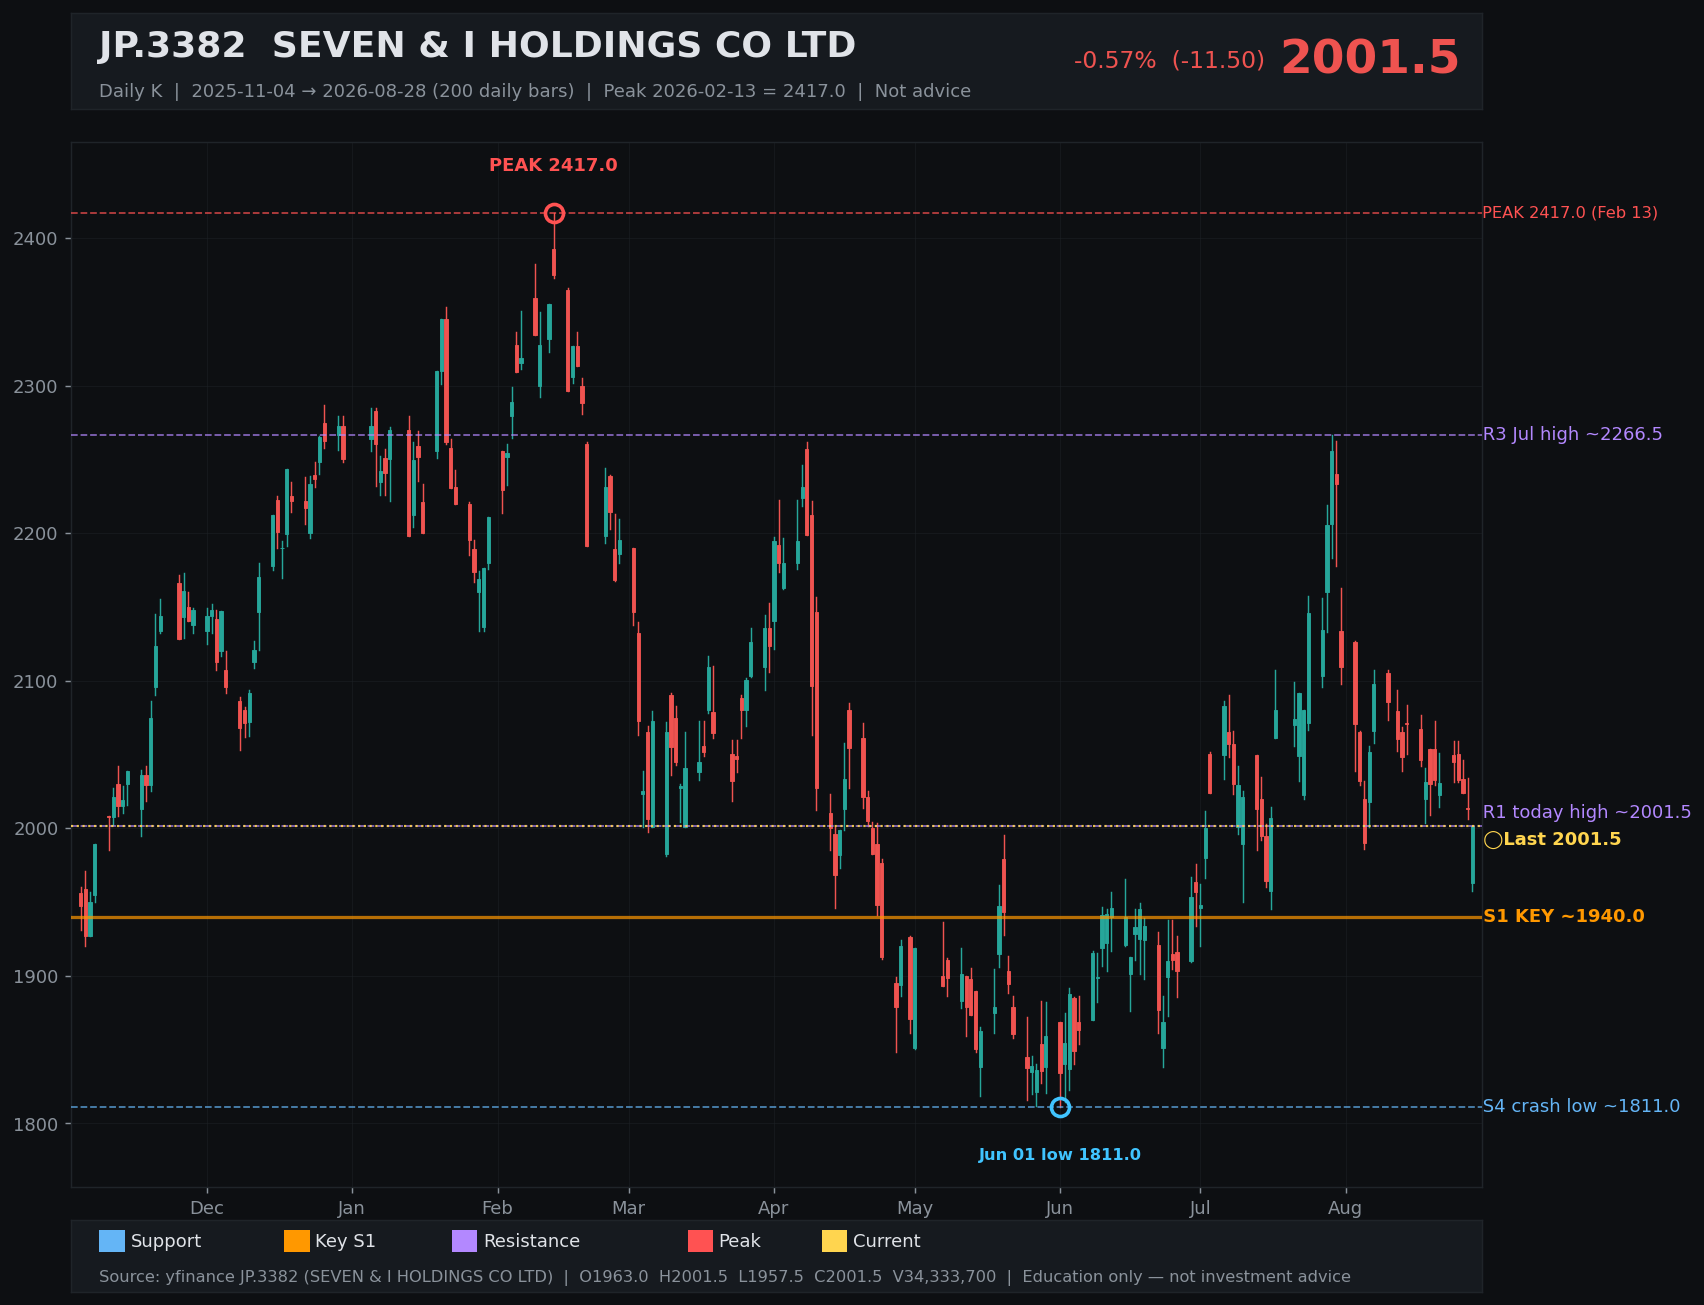Click the Aug month axis label

1345,1208
